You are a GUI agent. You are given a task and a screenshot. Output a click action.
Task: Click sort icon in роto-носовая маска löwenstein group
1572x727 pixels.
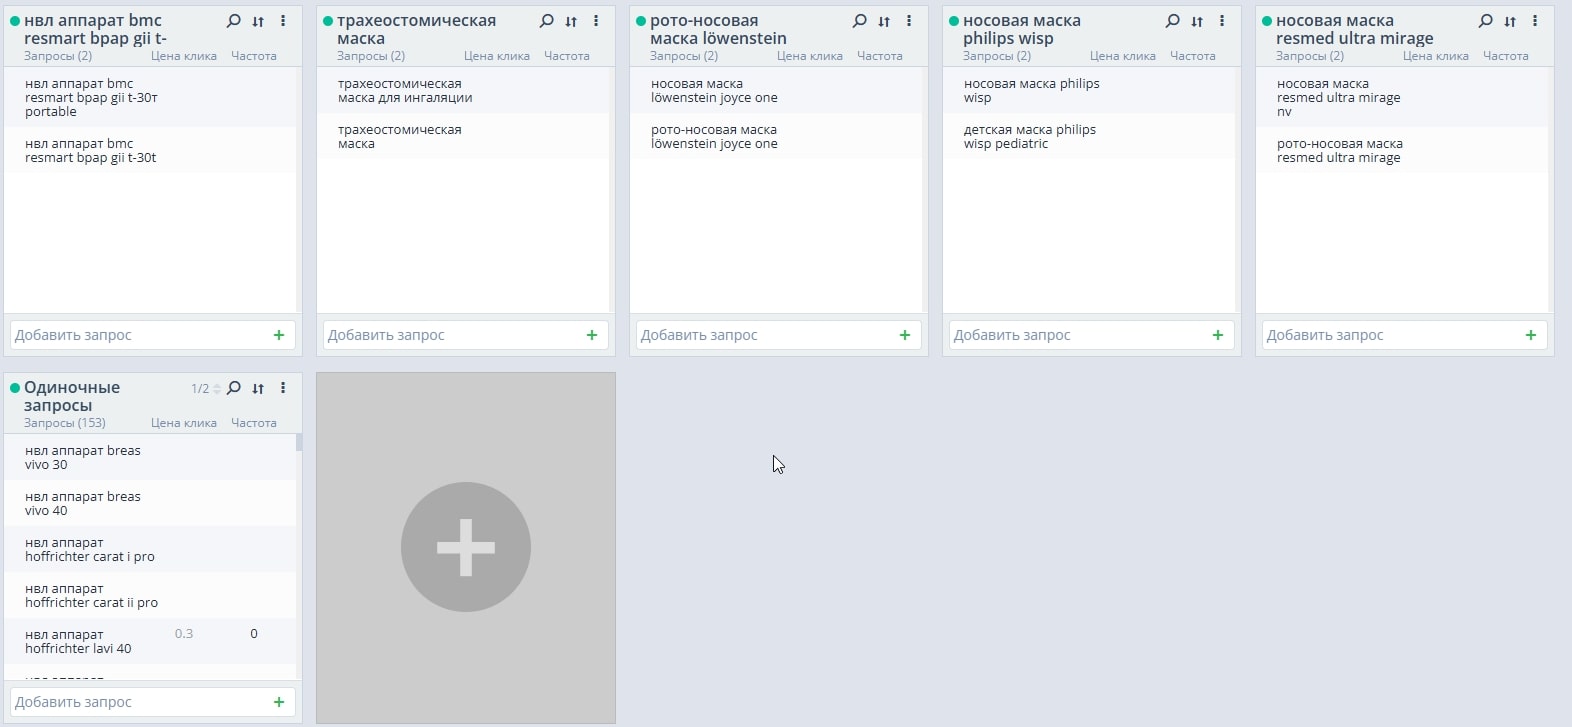884,21
